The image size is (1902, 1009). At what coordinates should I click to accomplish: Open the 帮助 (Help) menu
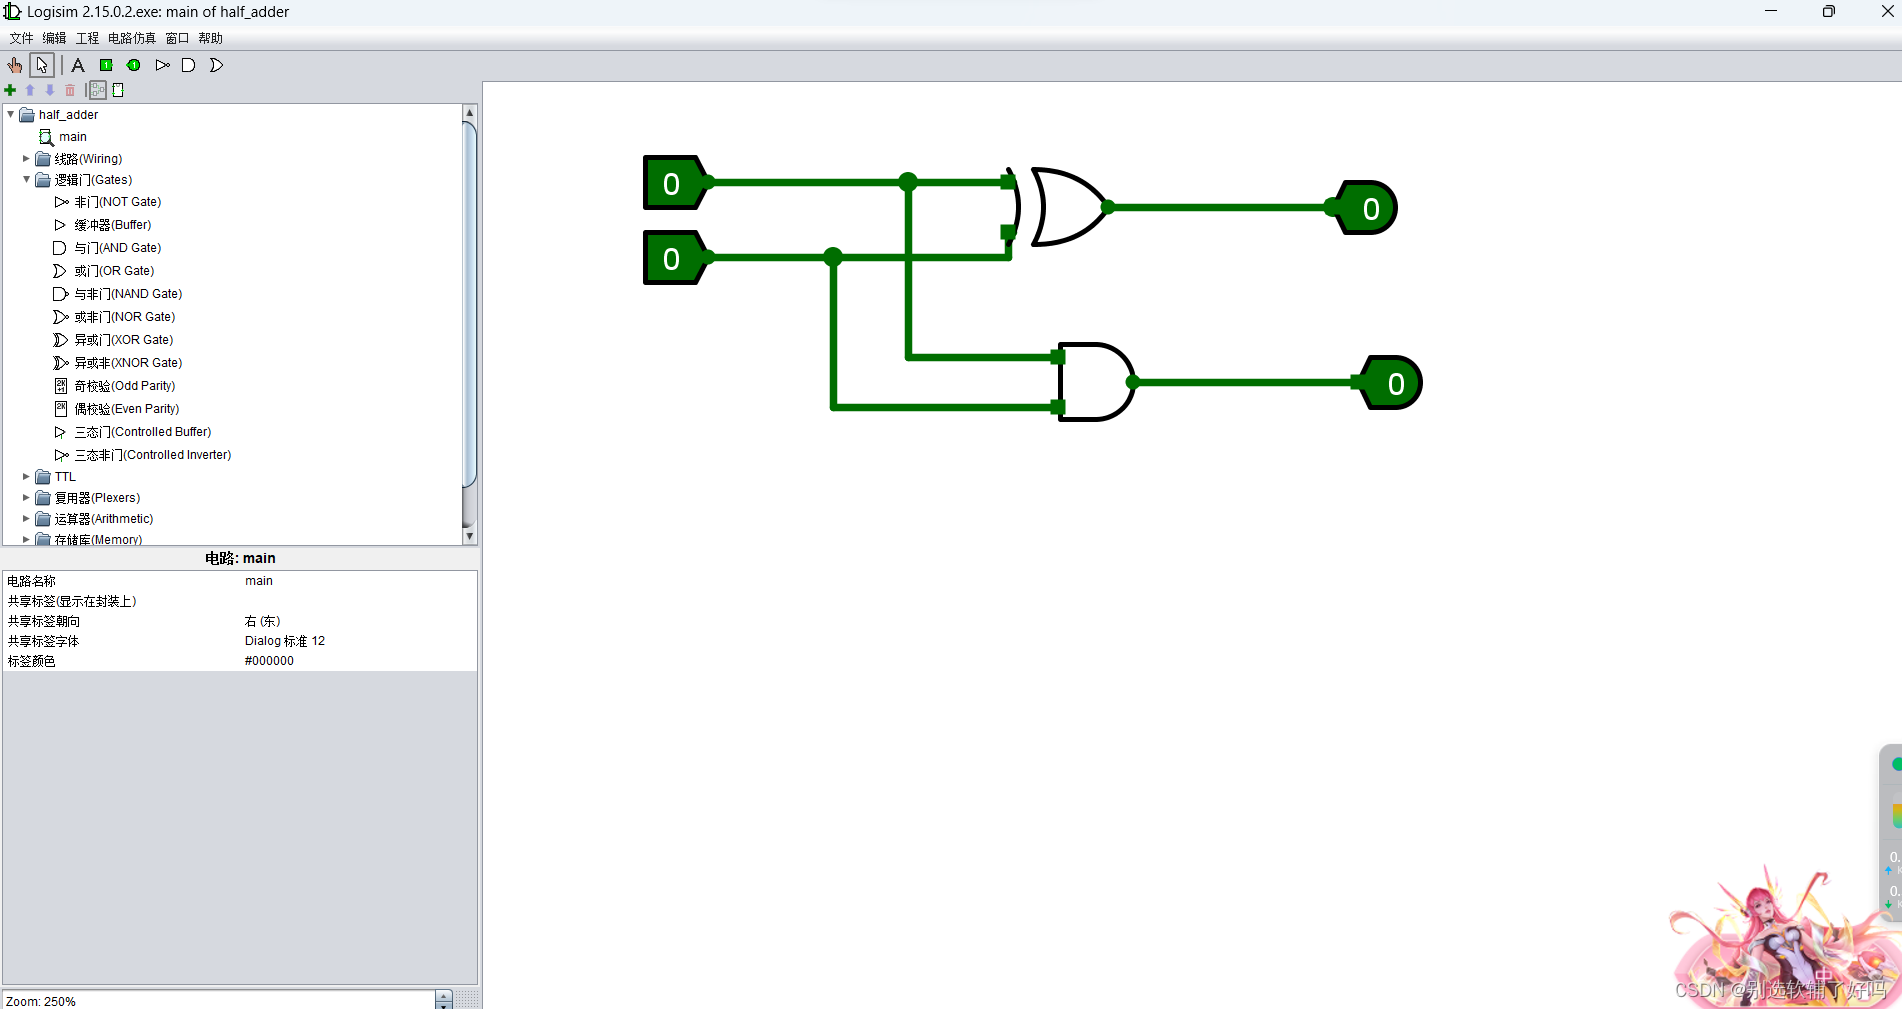coord(210,38)
